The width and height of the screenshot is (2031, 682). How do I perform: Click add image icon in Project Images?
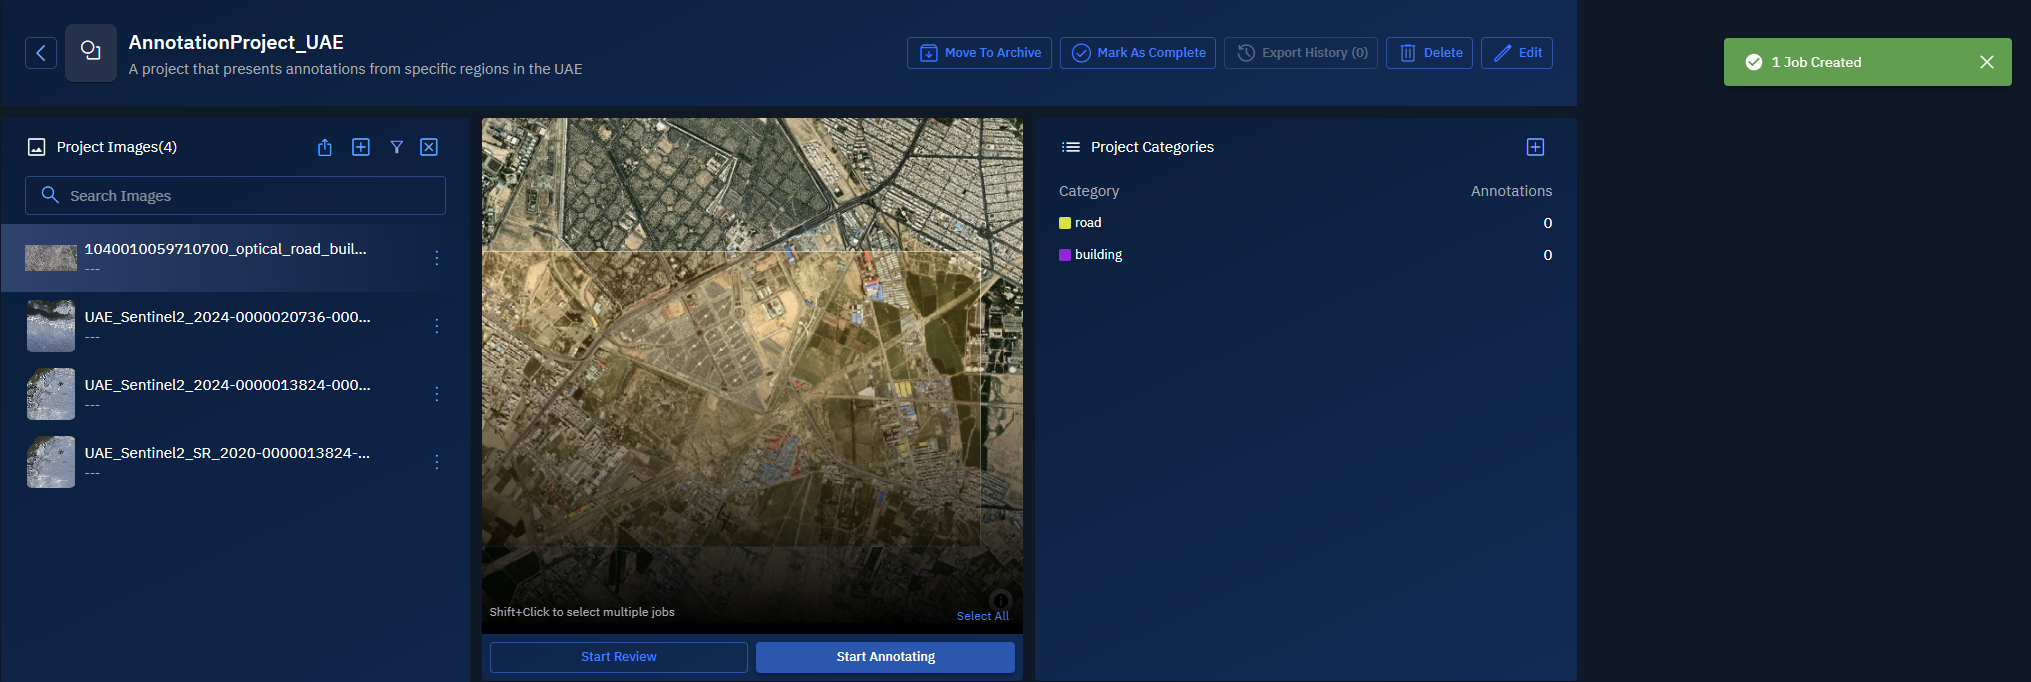(361, 148)
